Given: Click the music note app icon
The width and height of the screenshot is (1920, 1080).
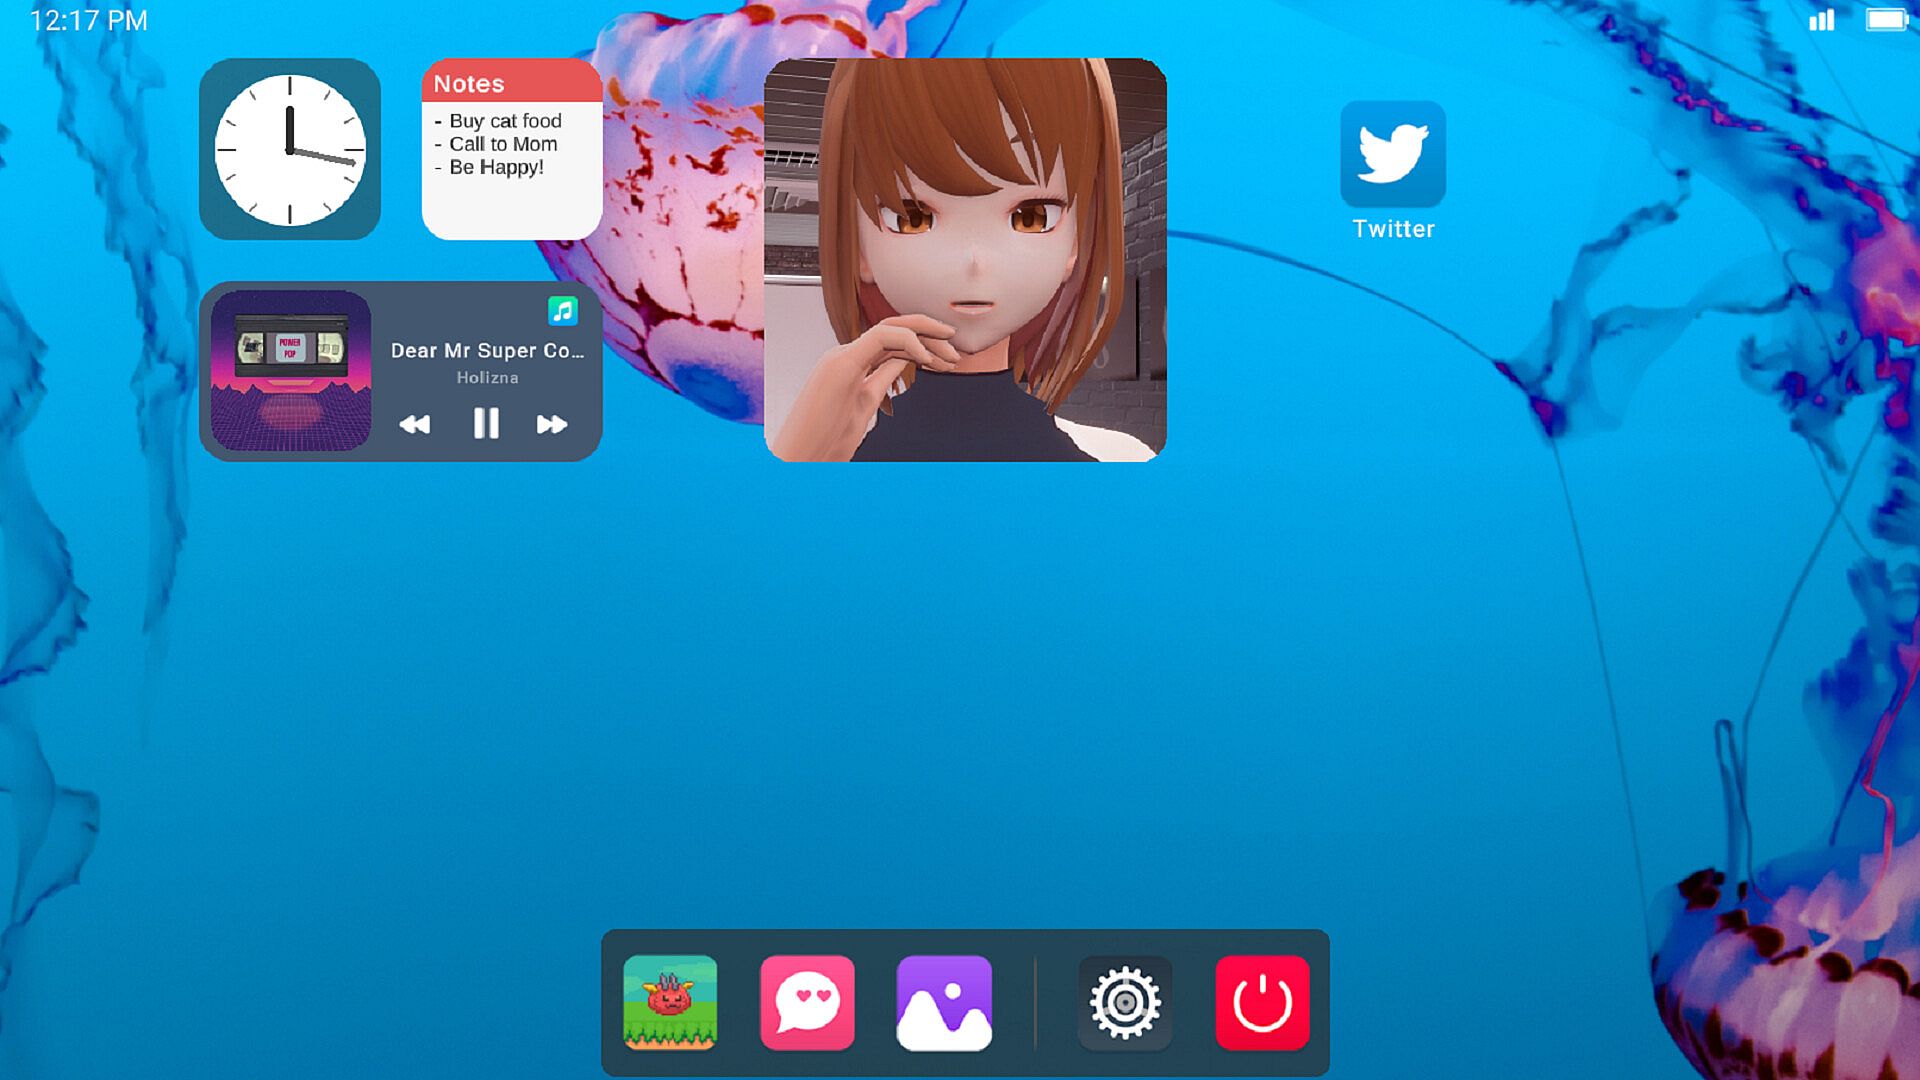Looking at the screenshot, I should (563, 311).
